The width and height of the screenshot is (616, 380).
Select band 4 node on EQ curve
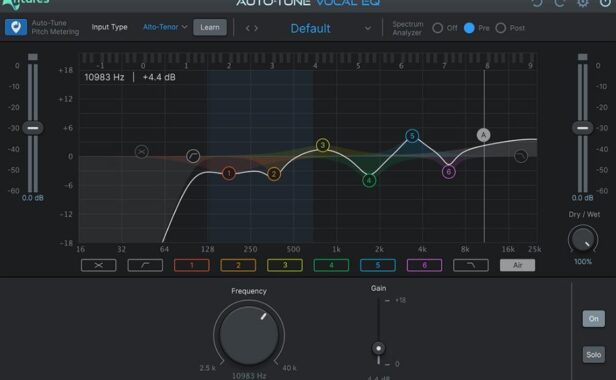[x=369, y=180]
